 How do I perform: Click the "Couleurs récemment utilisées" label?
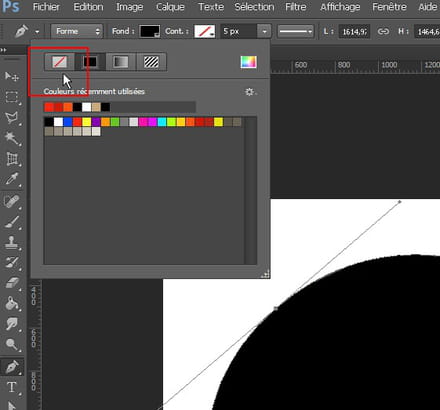pos(94,91)
